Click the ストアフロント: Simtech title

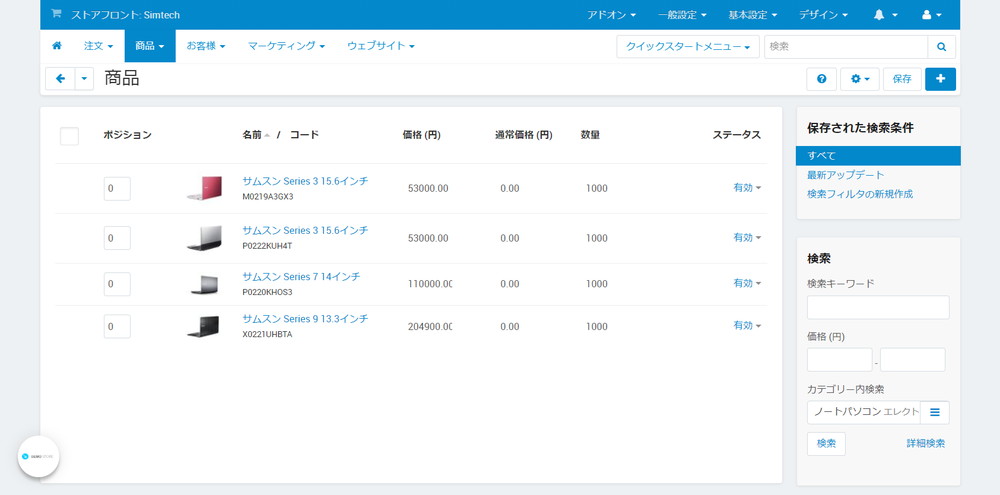click(x=126, y=15)
